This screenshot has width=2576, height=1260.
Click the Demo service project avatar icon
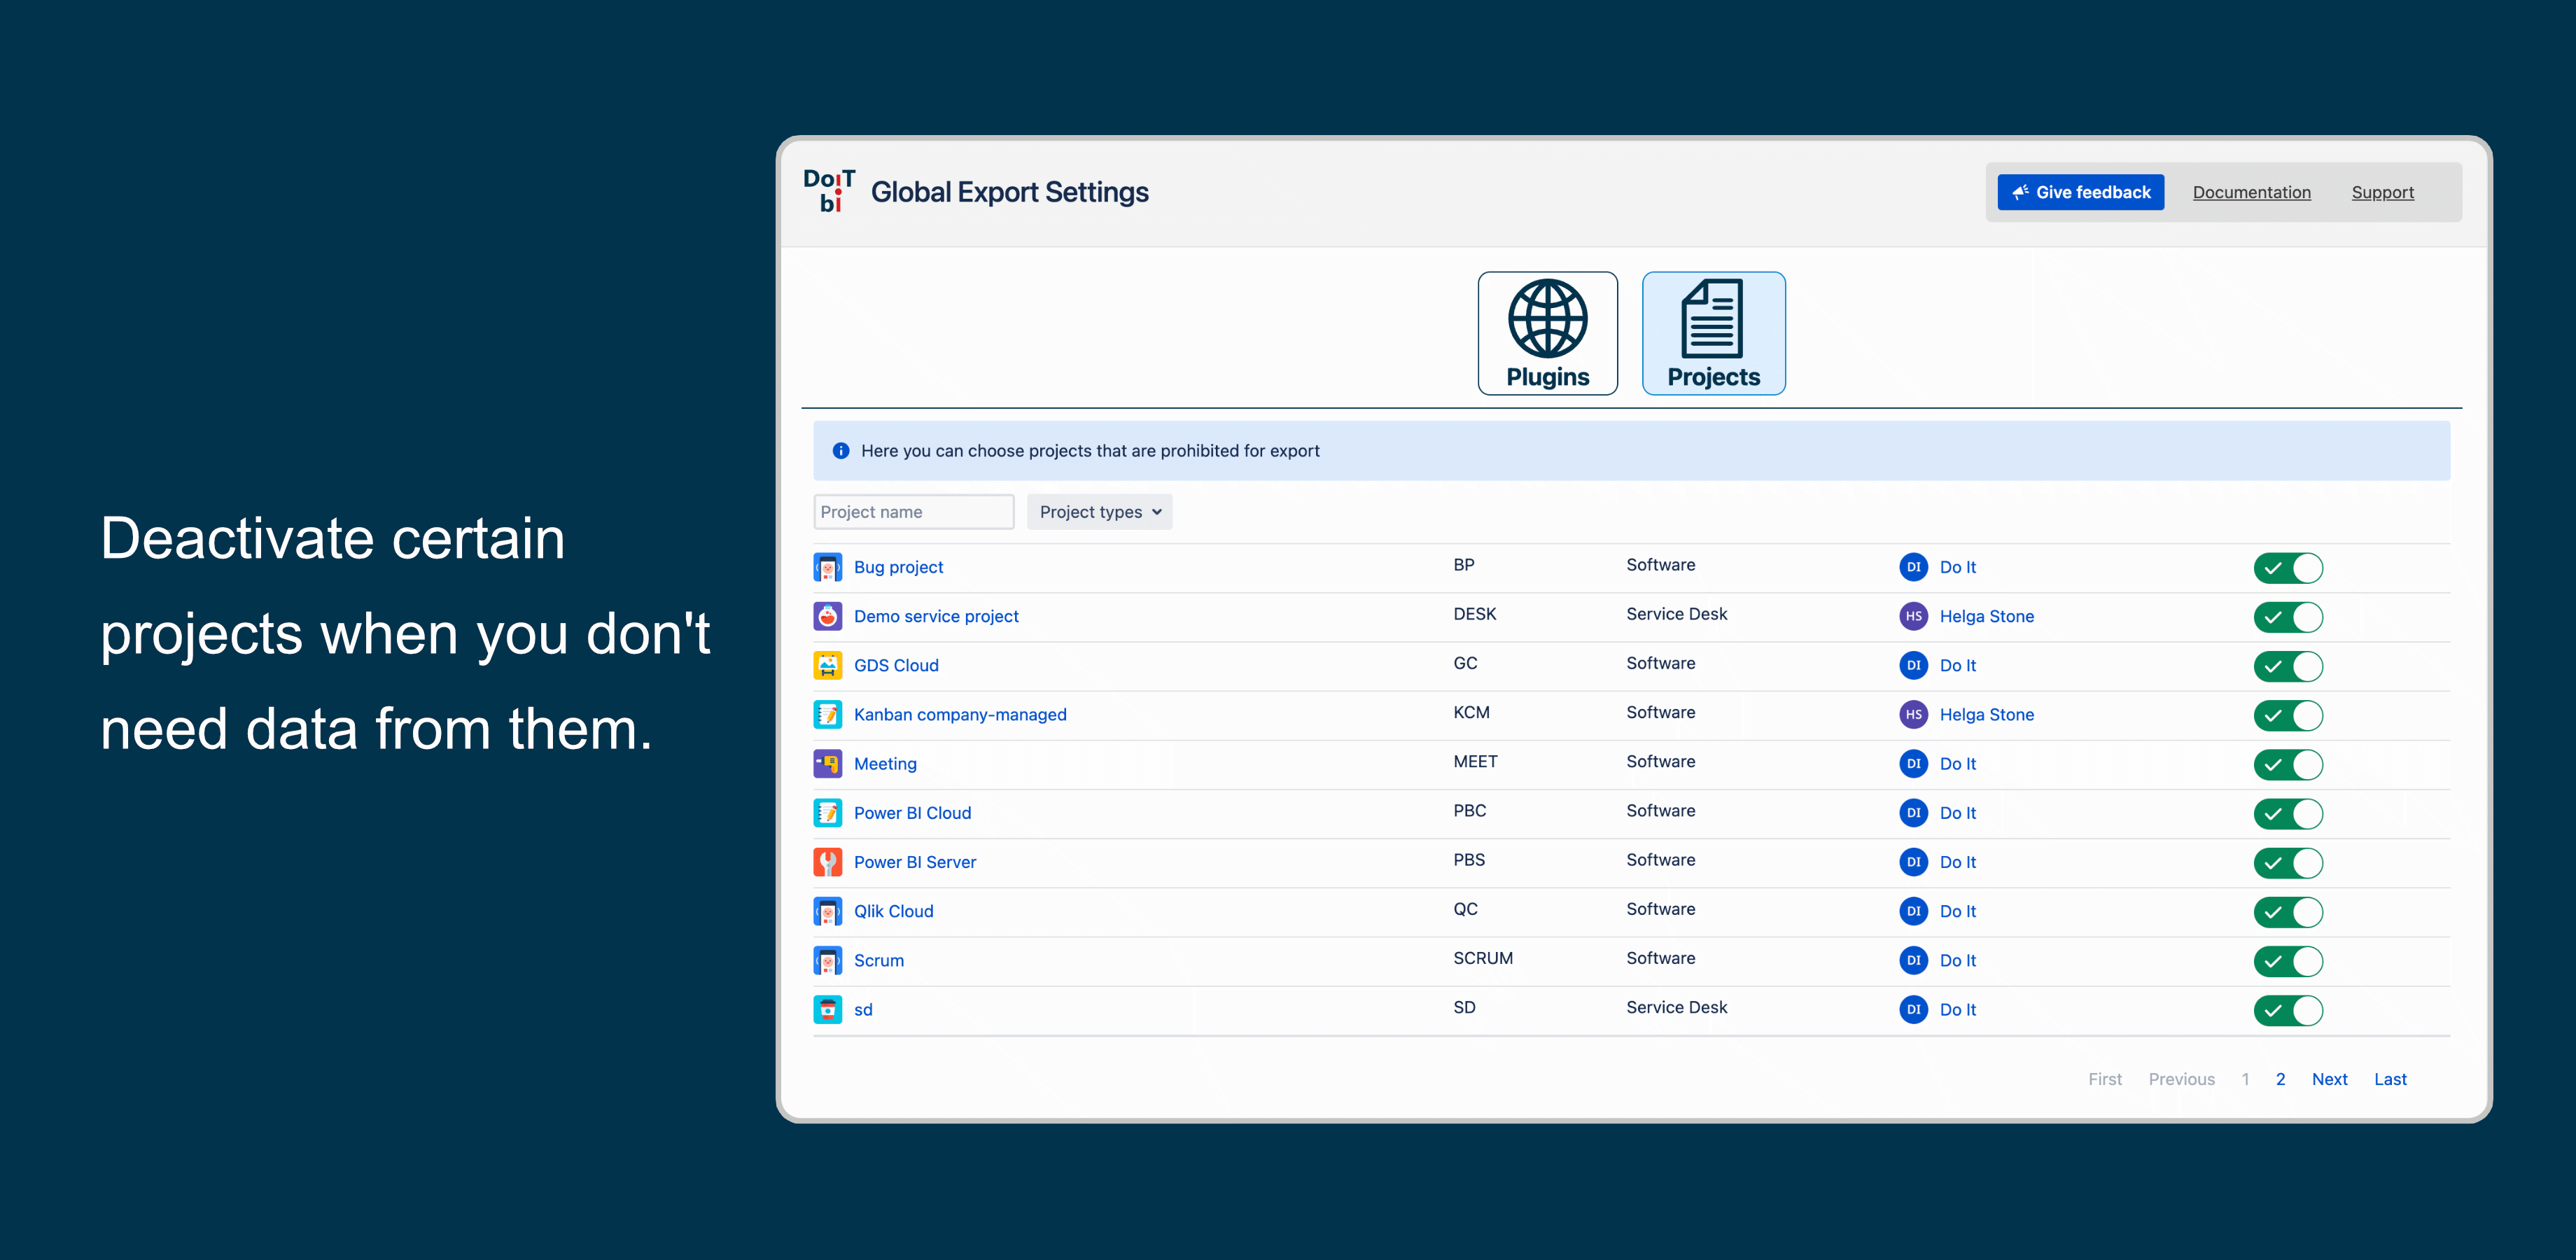[827, 616]
